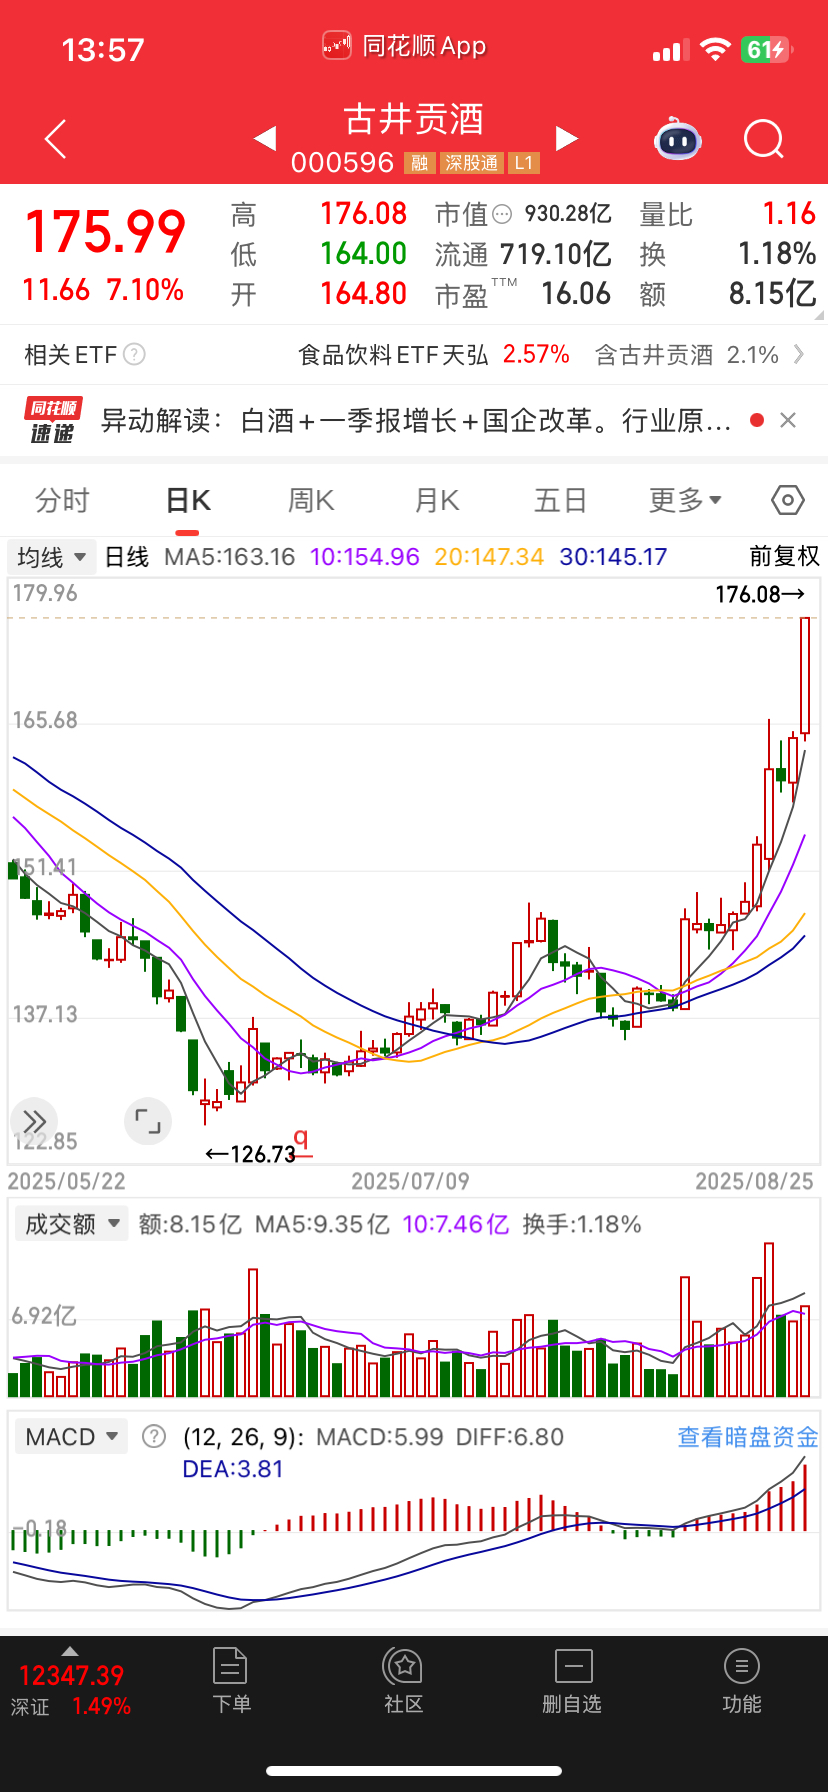Switch to 分时 tab
828x1792 pixels.
click(x=63, y=500)
